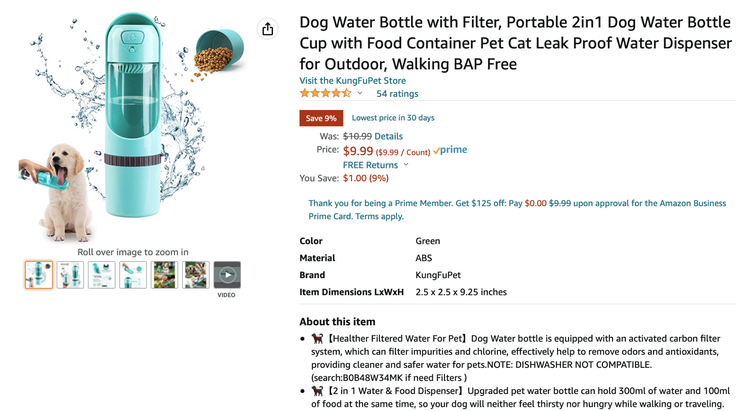Select the fifth product thumbnail
This screenshot has width=750, height=411.
pyautogui.click(x=164, y=275)
